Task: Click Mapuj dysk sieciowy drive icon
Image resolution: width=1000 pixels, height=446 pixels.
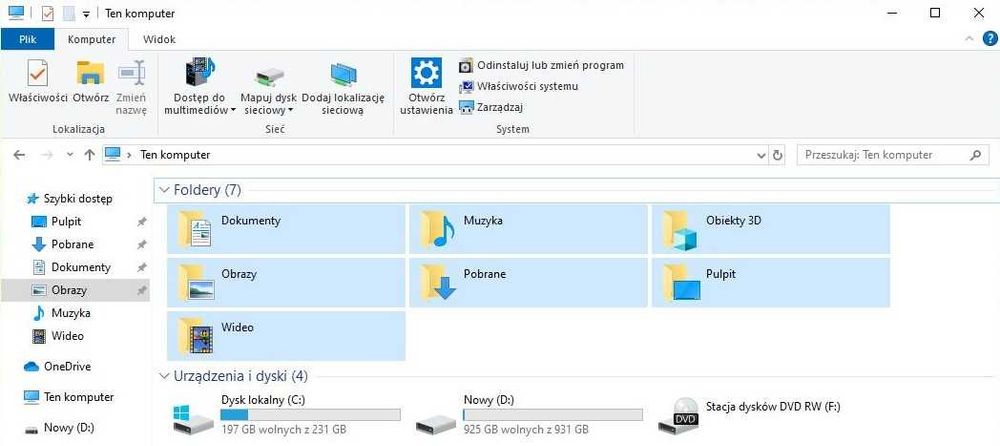Action: (x=268, y=75)
